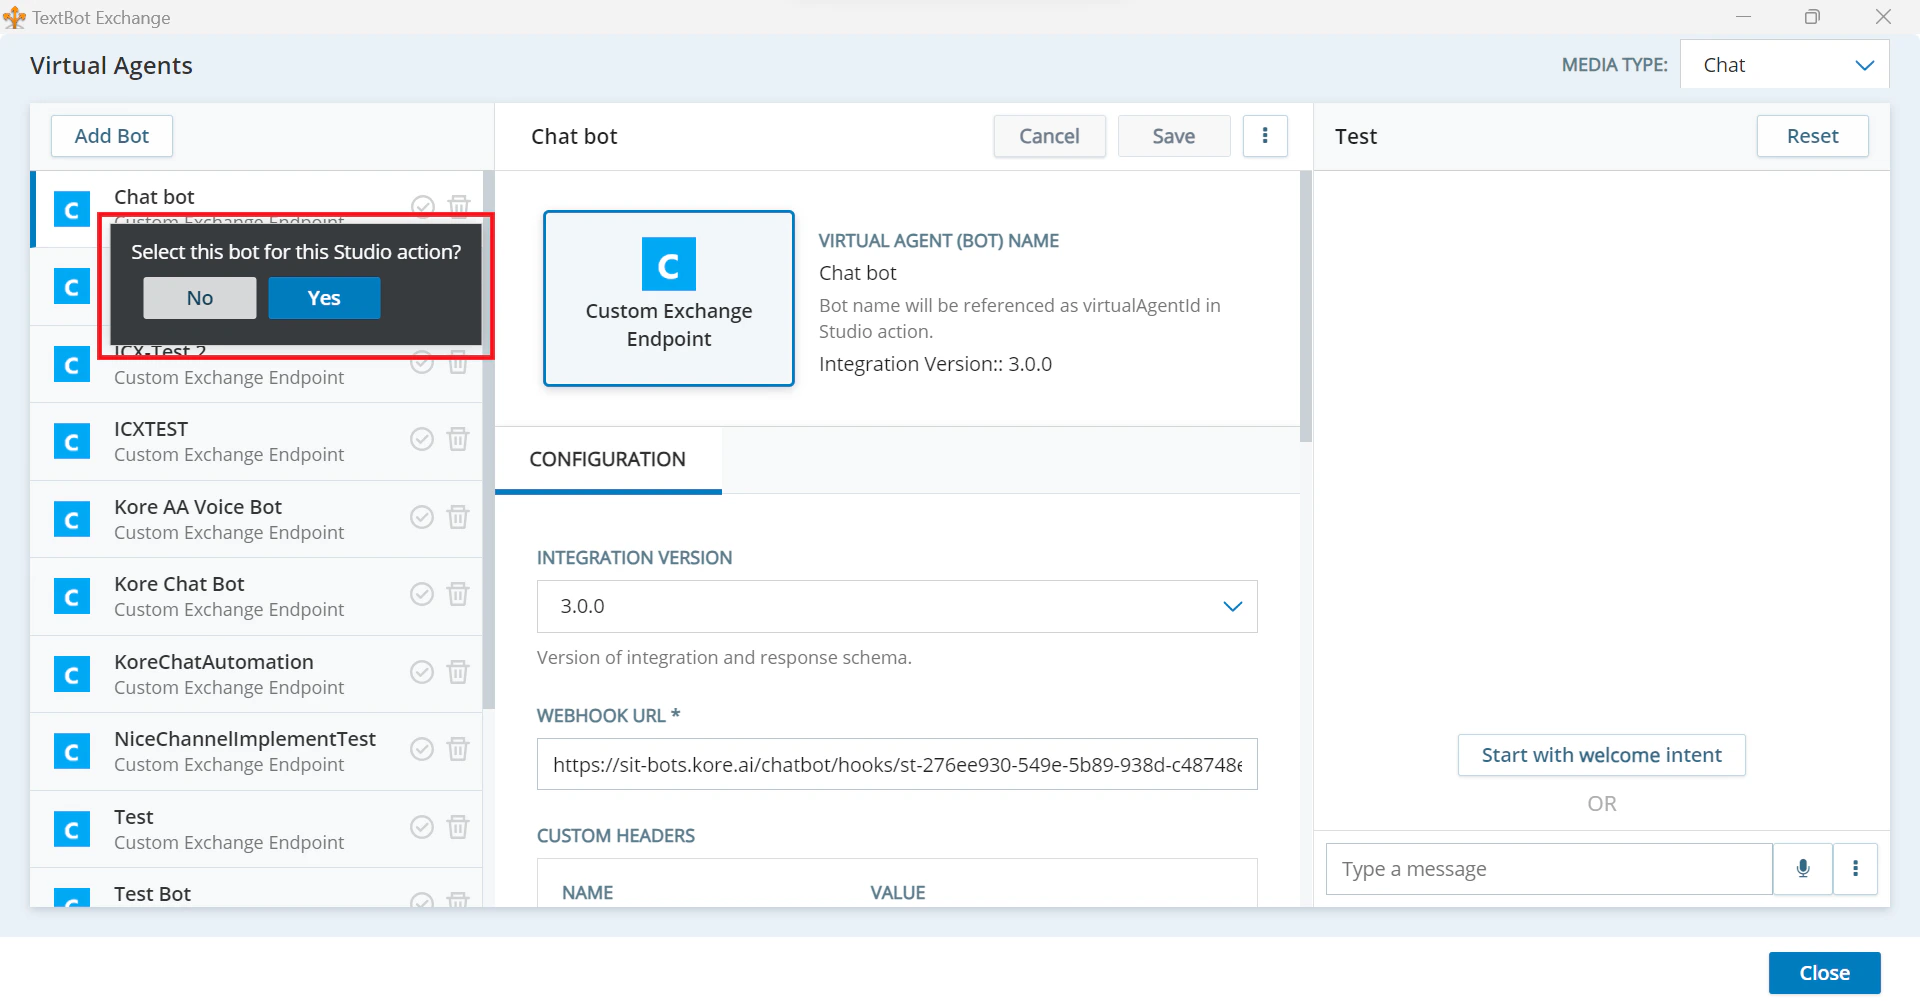This screenshot has height=1008, width=1920.
Task: Select the Custom Exchange Endpoint tile
Action: [668, 298]
